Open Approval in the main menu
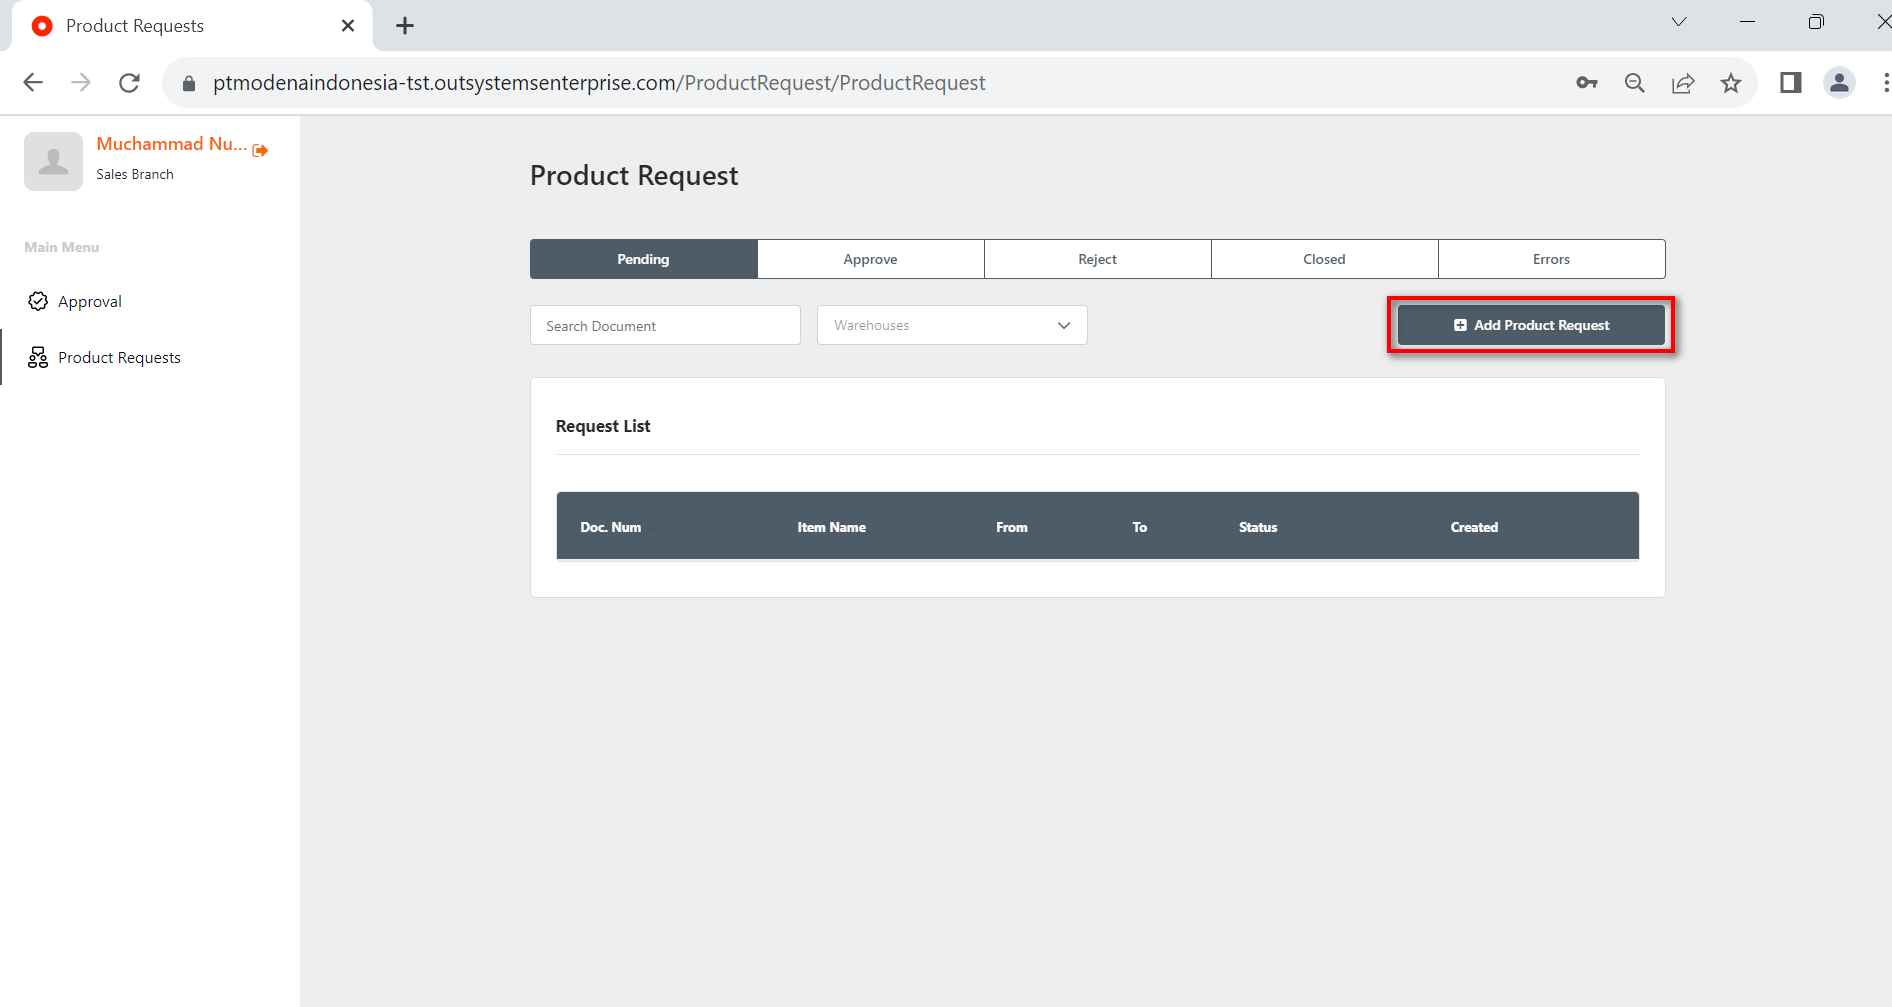Viewport: 1892px width, 1007px height. (x=89, y=302)
